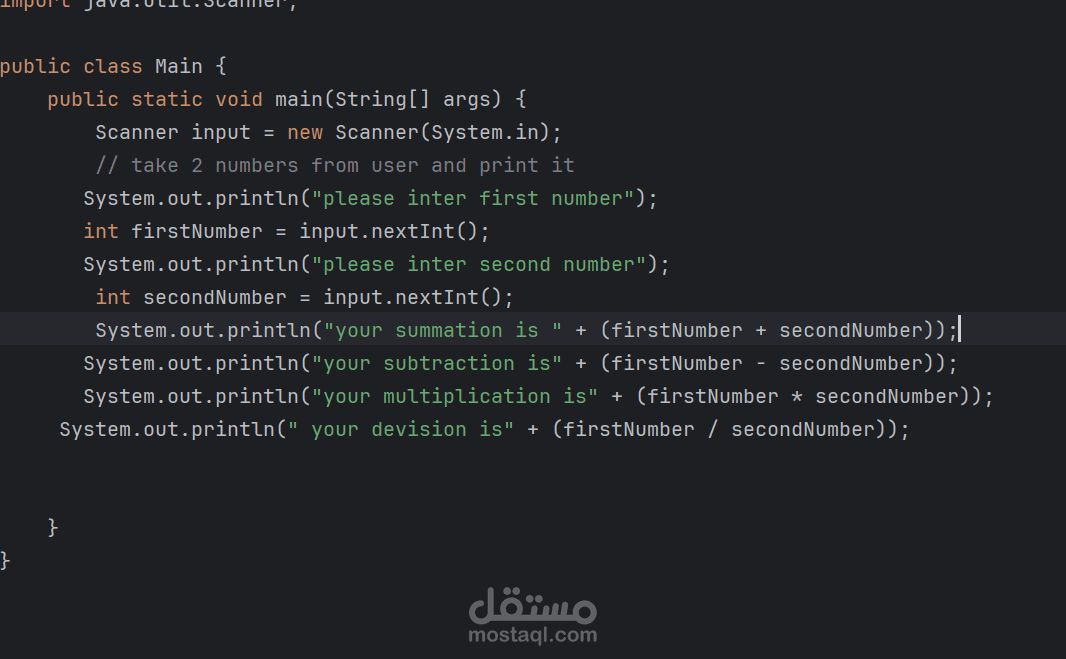The image size is (1066, 659).
Task: Click the Arabic mostaql logo
Action: (532, 603)
